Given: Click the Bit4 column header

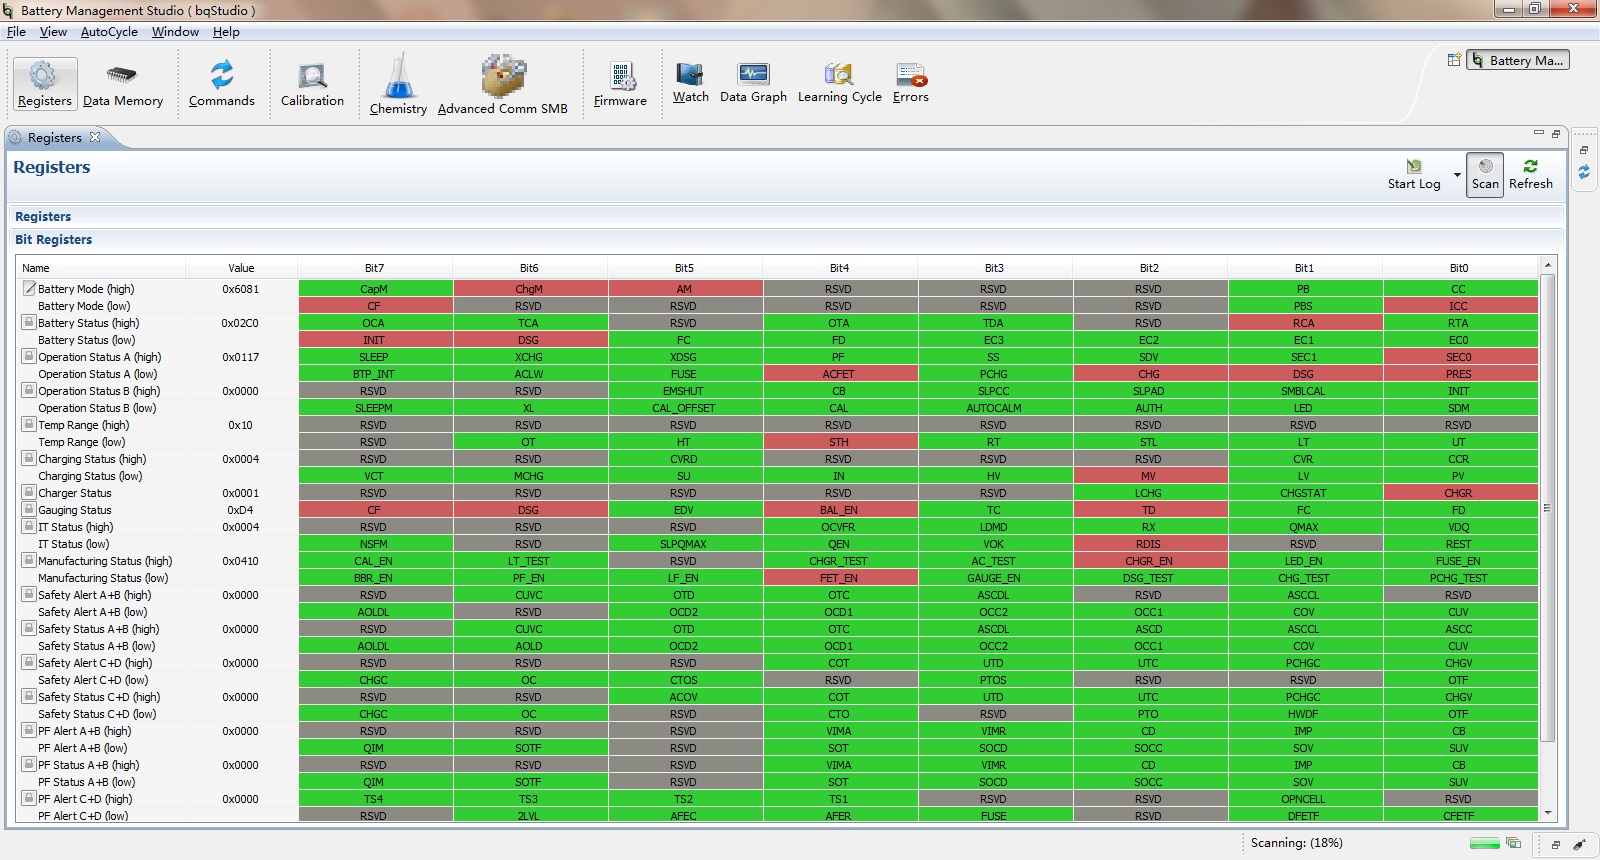Looking at the screenshot, I should pyautogui.click(x=839, y=267).
